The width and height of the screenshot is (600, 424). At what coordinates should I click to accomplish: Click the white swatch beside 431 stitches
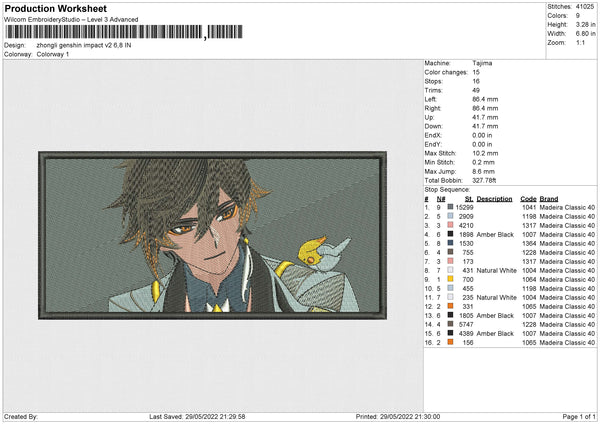click(450, 270)
